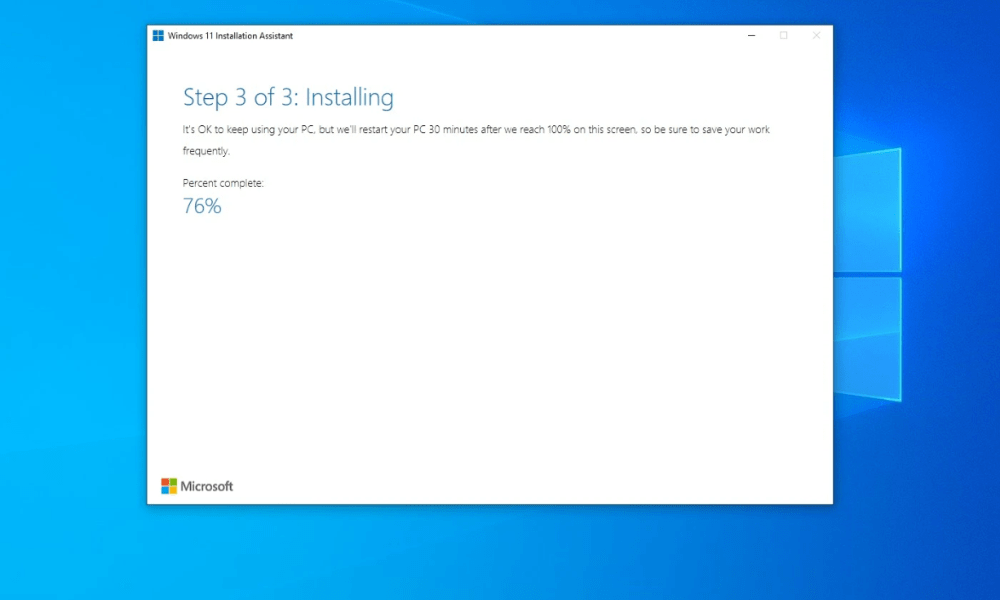Select the Microsoft four-square logo at bottom left
Screen dimensions: 1000x600
point(168,486)
